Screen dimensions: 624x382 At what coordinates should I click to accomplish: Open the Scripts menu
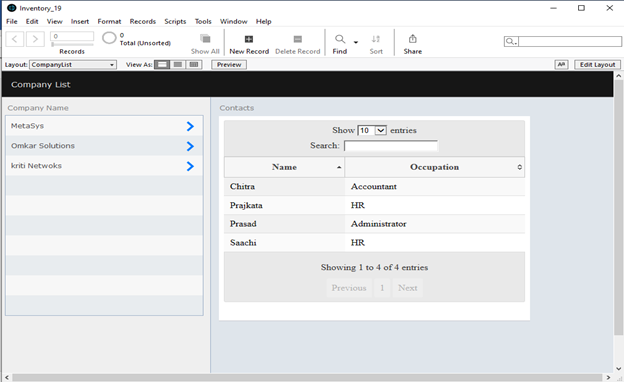[x=175, y=21]
